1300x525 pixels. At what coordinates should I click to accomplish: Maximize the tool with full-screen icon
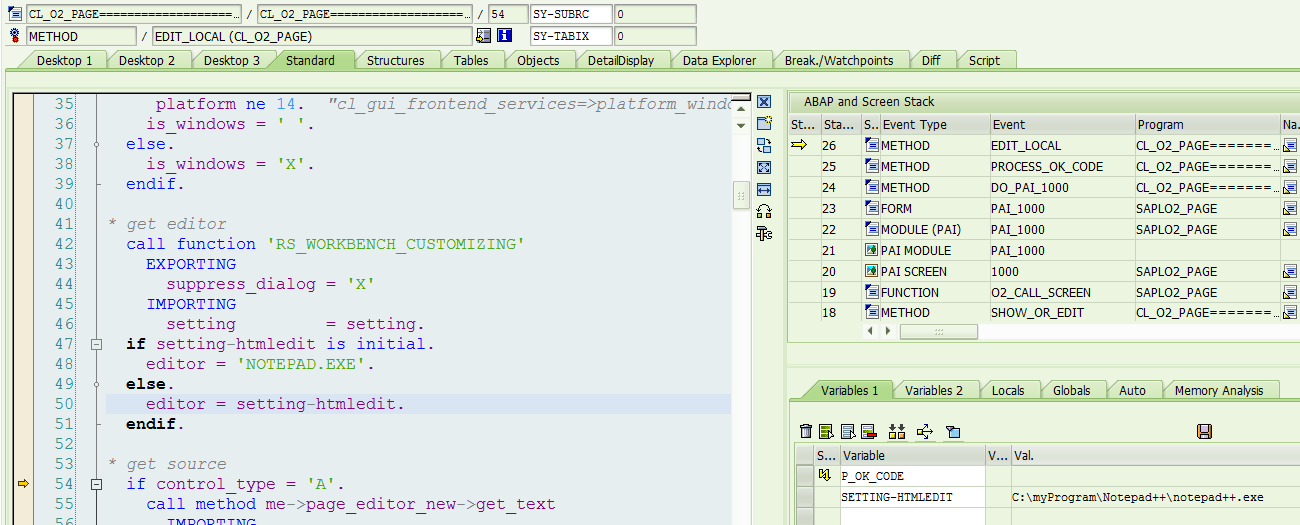coord(764,168)
